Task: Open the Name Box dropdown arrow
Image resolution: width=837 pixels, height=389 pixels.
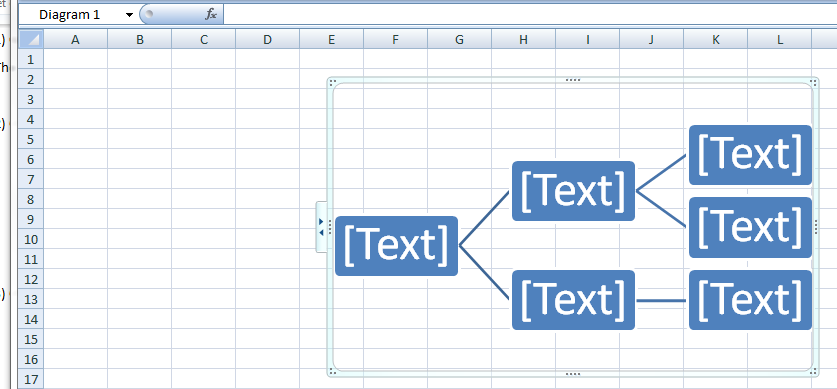Action: 129,15
